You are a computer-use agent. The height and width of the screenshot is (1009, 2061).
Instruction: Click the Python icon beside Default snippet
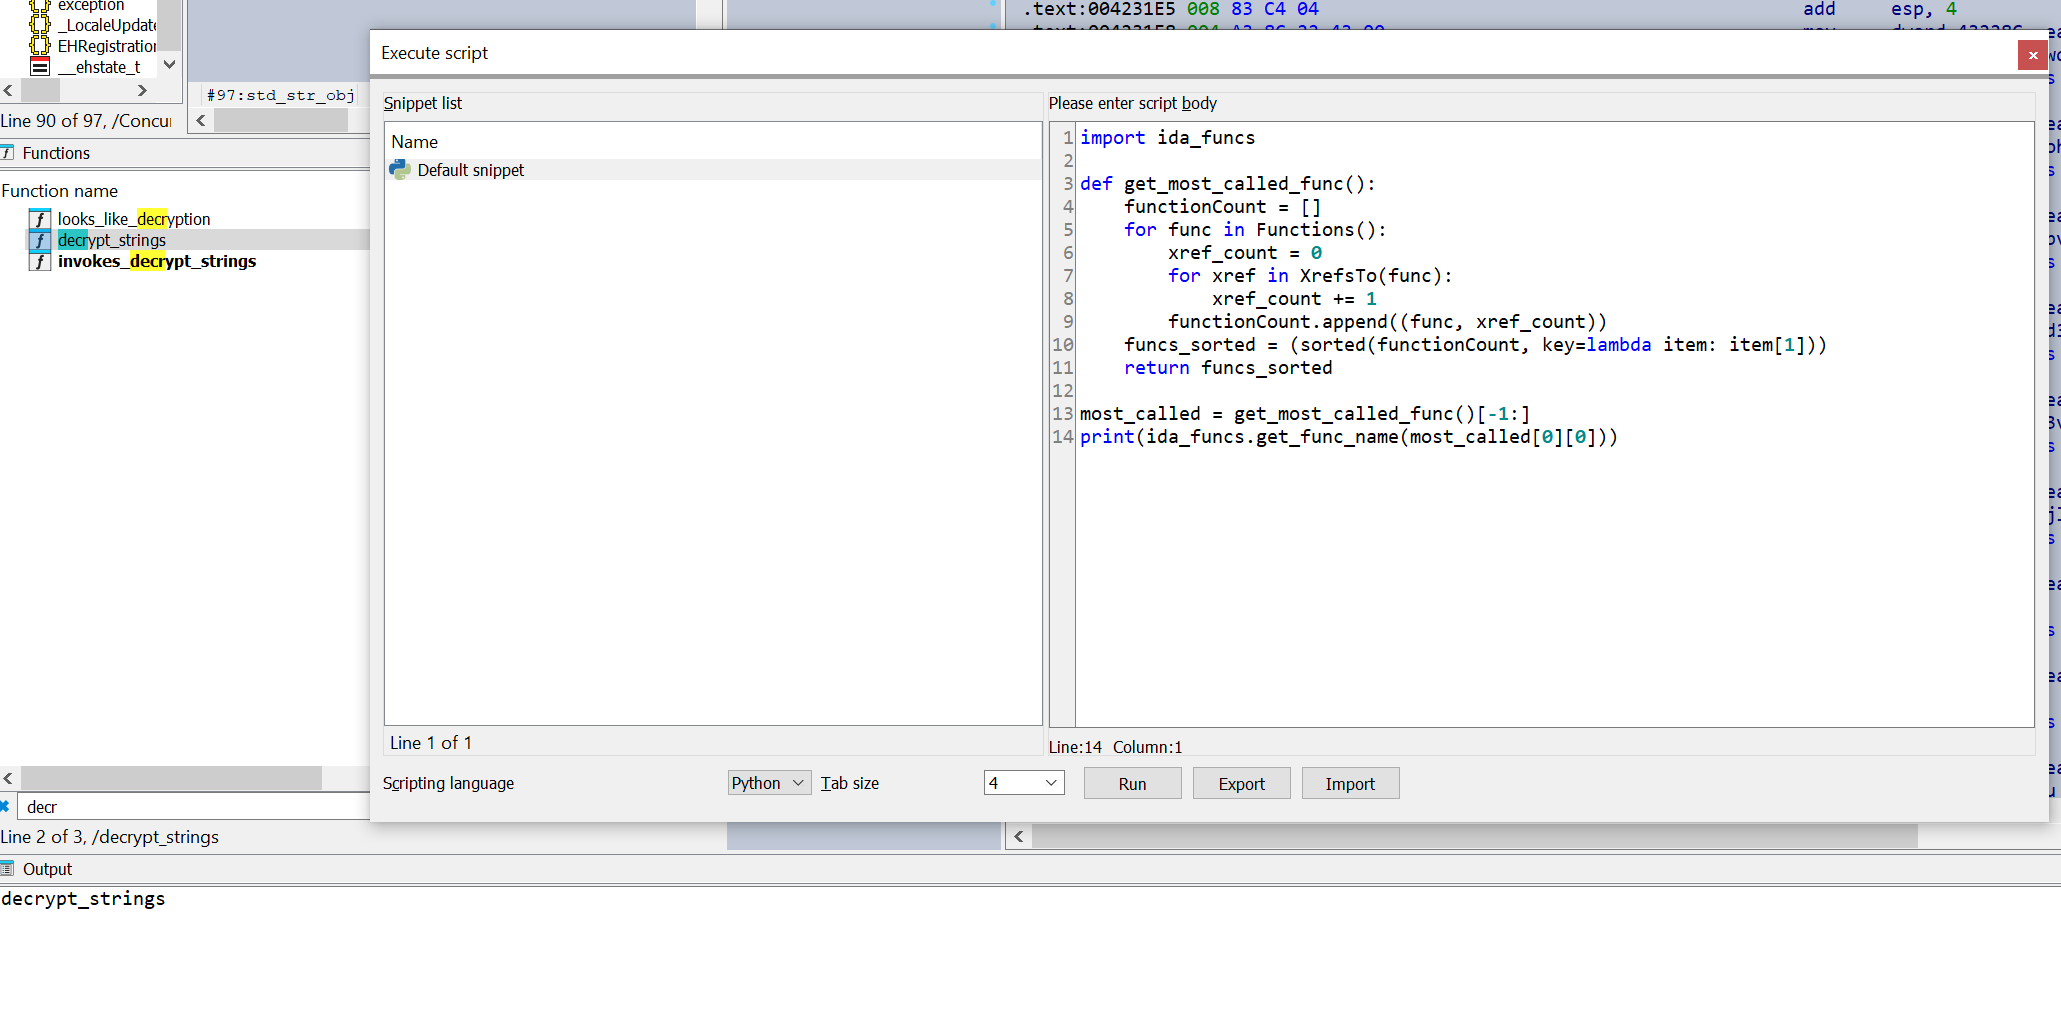[x=400, y=170]
